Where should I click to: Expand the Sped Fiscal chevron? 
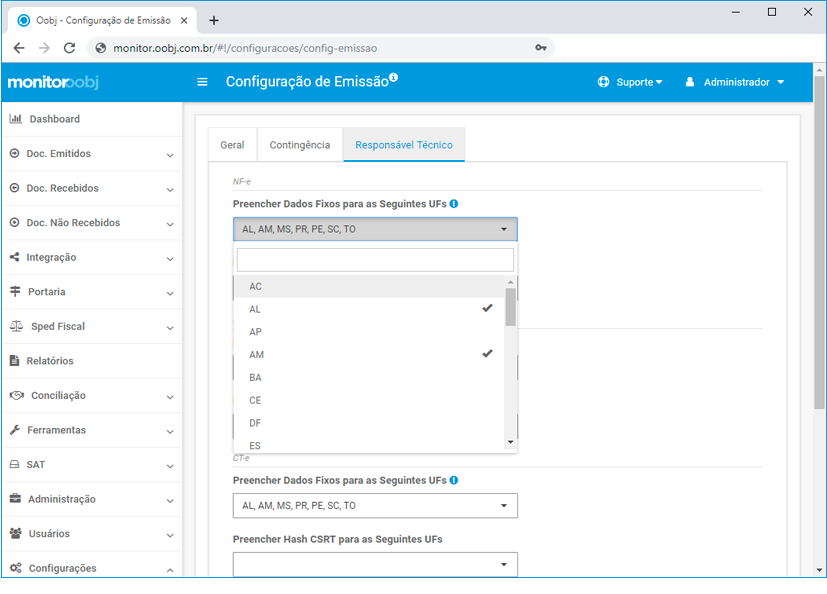point(170,328)
